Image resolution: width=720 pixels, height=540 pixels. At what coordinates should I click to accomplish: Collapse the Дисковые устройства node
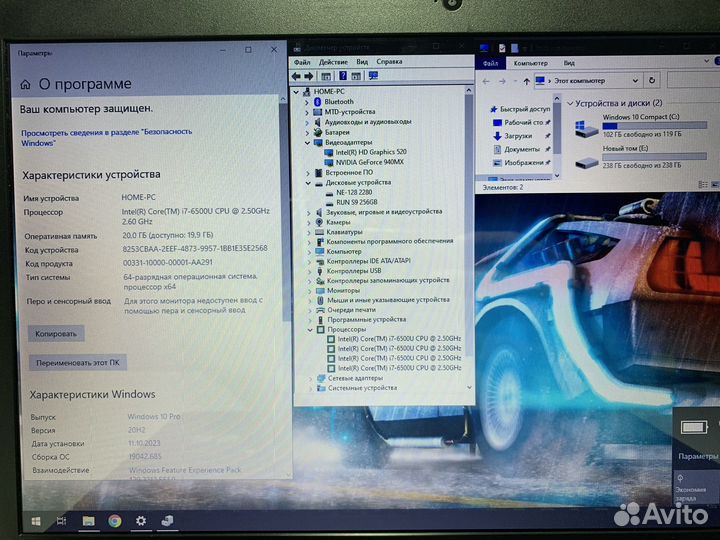308,183
